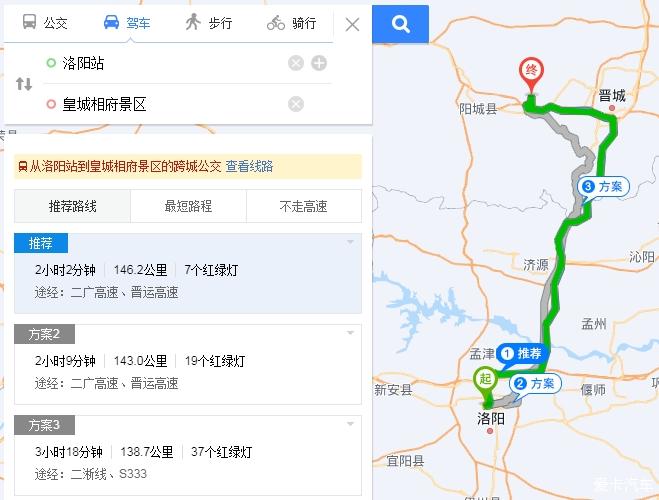Expand the 方案2 route details arrow
Viewport: 659px width, 500px height.
[x=350, y=333]
